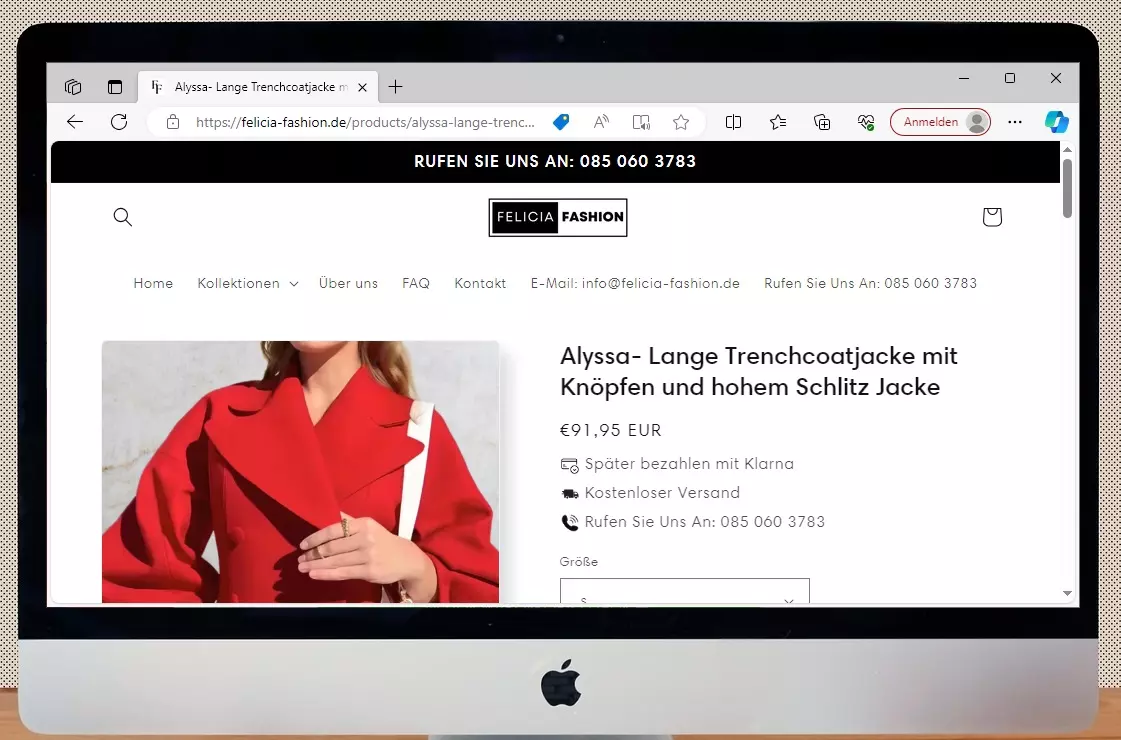Open the Über uns page
The image size is (1121, 740).
pos(348,283)
